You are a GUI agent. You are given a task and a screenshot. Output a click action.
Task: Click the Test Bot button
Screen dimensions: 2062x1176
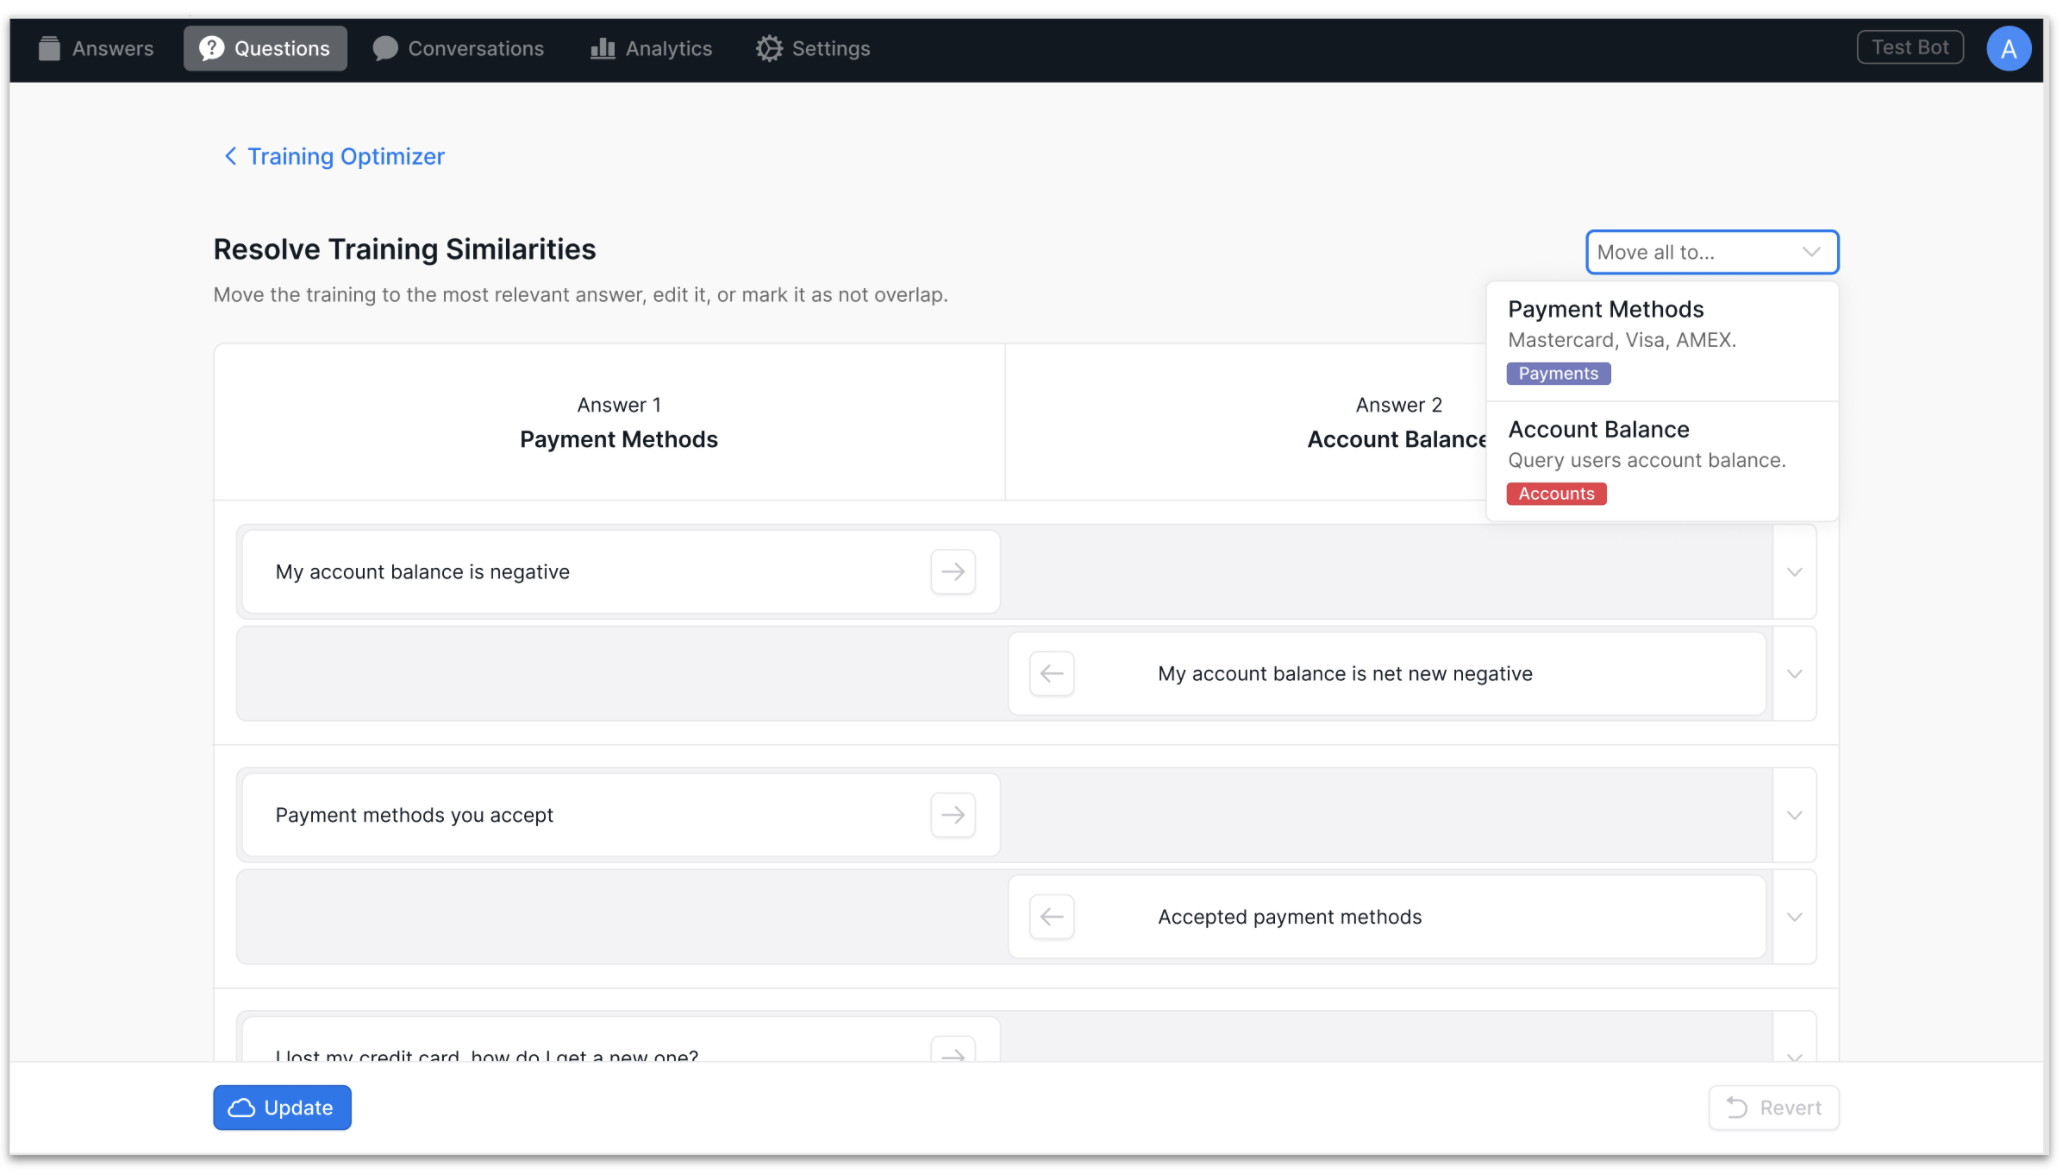1909,47
